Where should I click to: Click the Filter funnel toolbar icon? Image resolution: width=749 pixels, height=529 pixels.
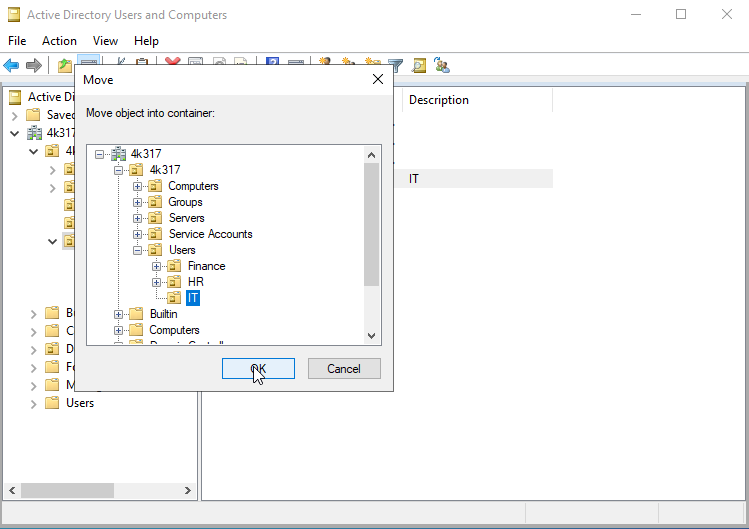(x=396, y=65)
